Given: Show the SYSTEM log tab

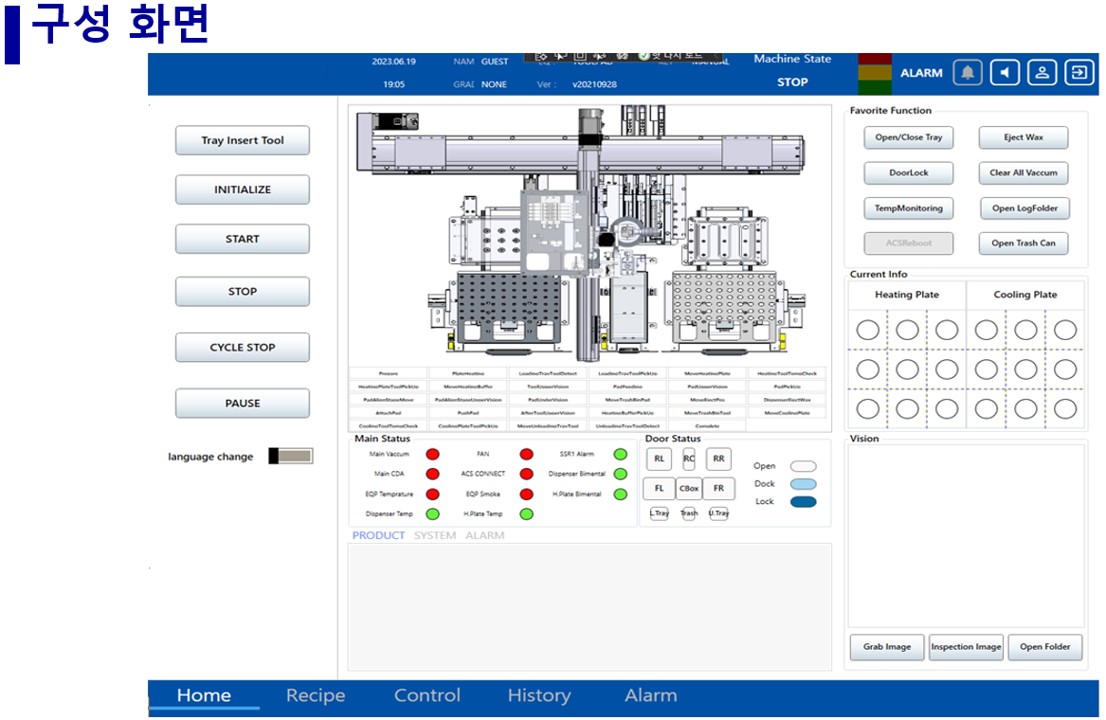Looking at the screenshot, I should click(x=435, y=536).
